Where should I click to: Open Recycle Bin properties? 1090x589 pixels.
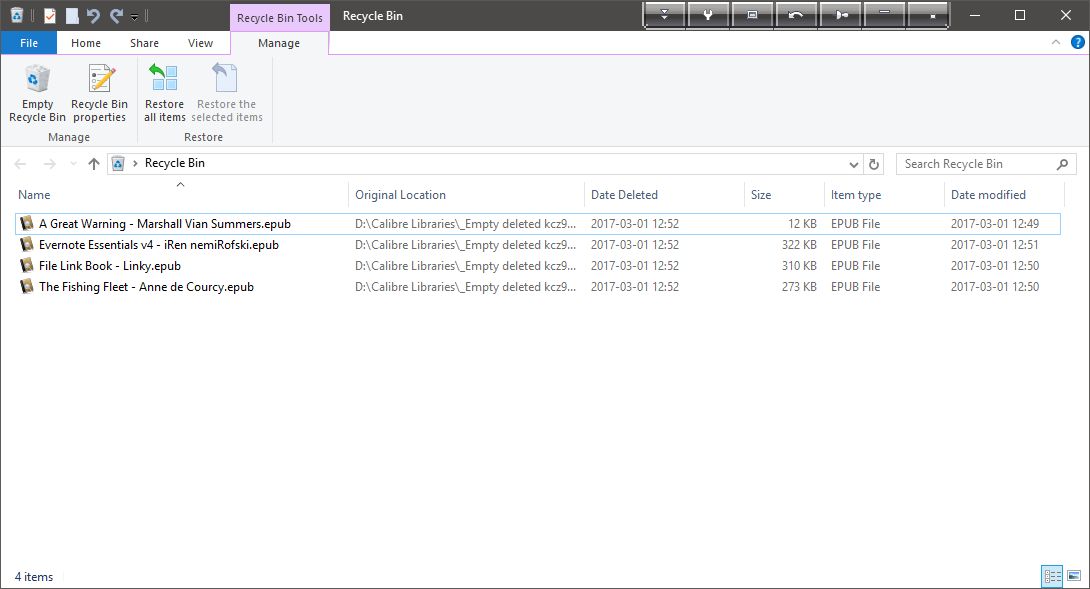99,93
